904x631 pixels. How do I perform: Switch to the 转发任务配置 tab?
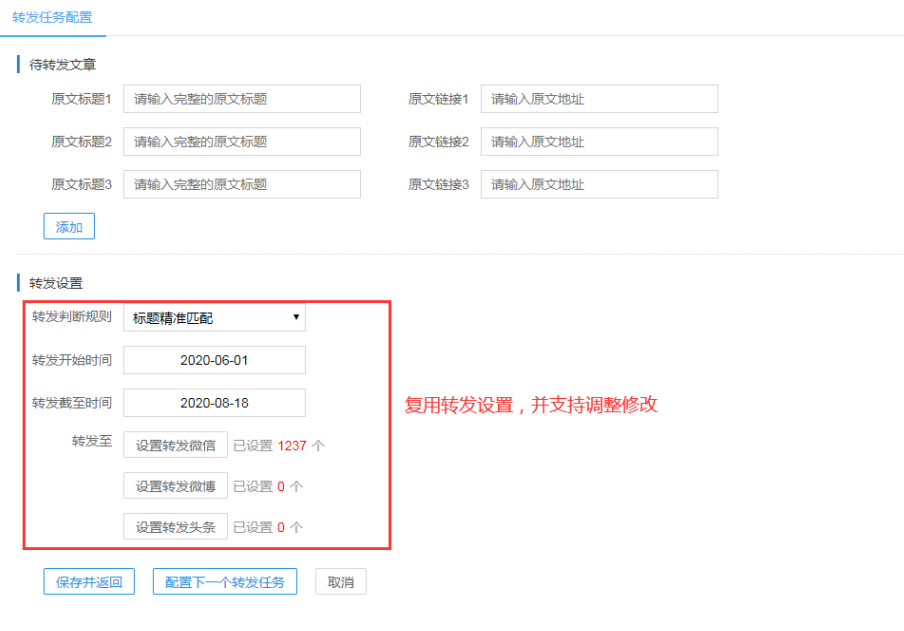[52, 17]
